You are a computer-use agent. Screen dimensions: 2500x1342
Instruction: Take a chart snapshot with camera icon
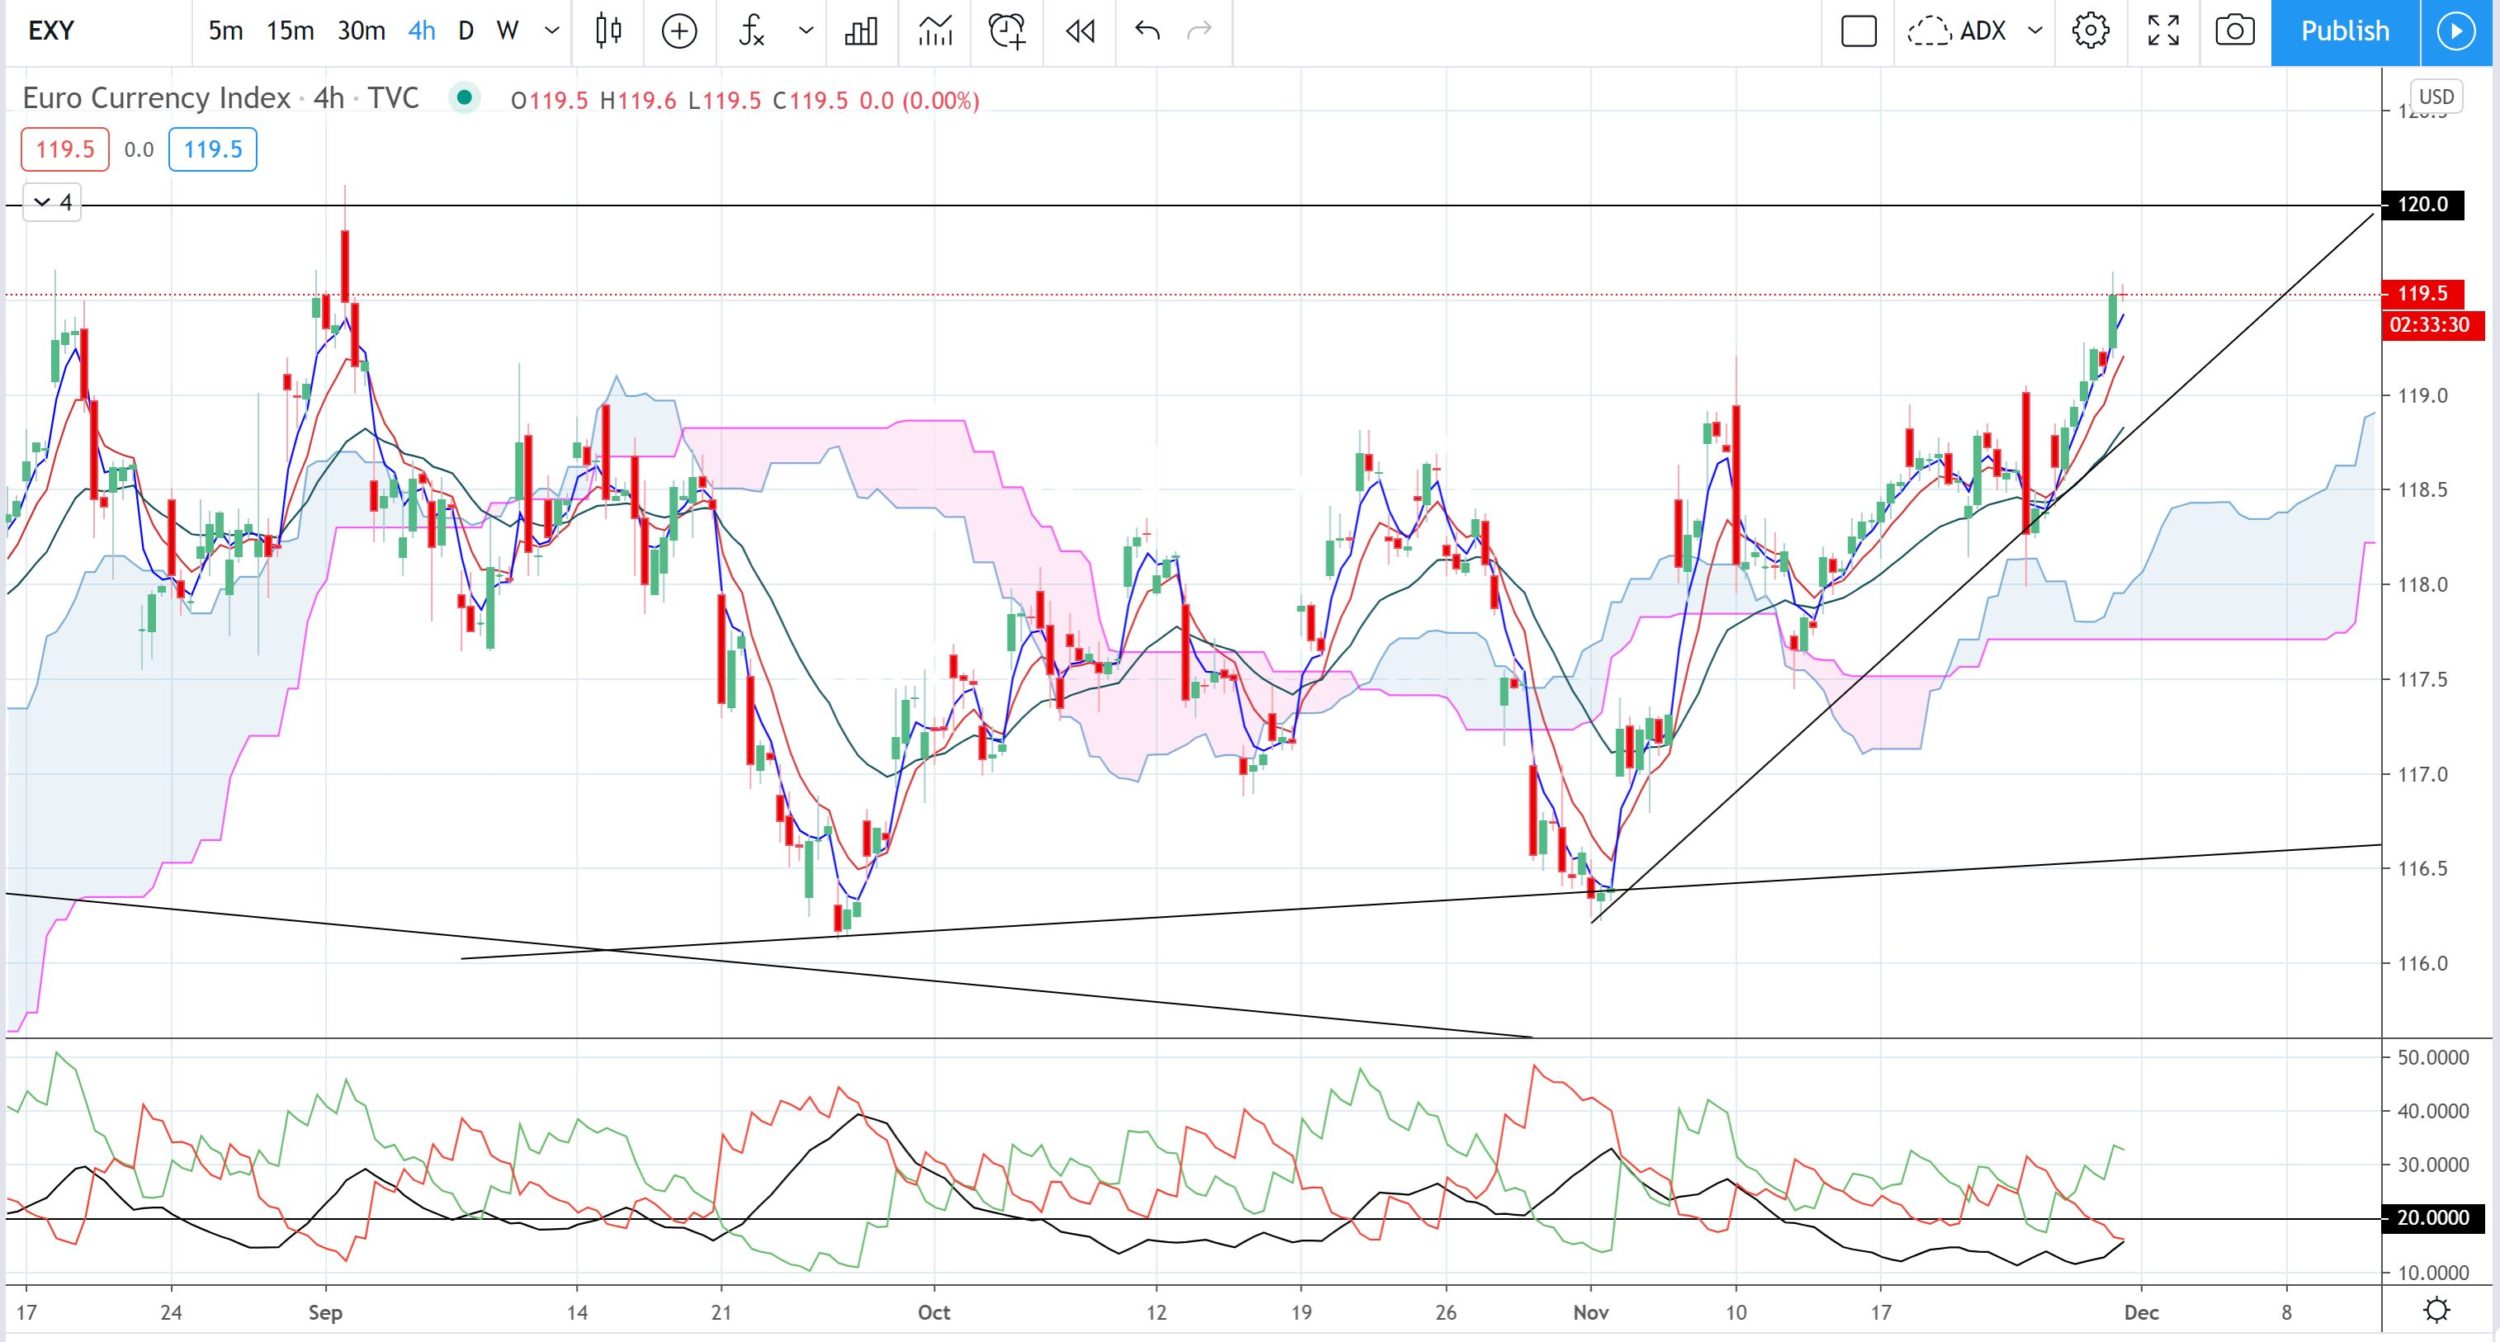point(2235,31)
